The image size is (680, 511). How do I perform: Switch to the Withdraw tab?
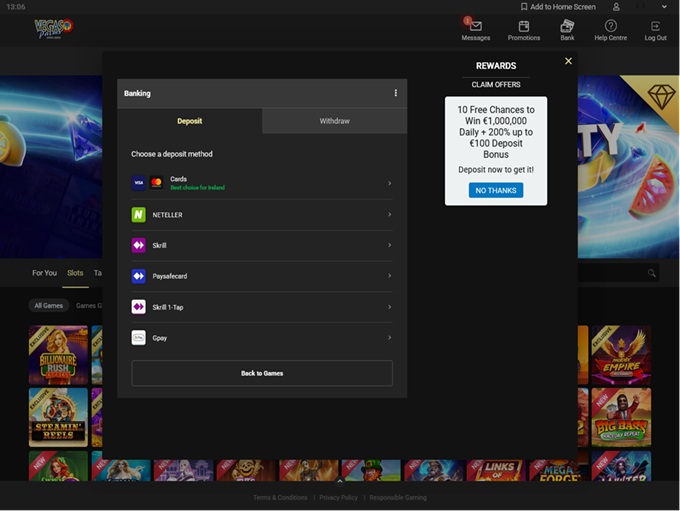coord(334,121)
